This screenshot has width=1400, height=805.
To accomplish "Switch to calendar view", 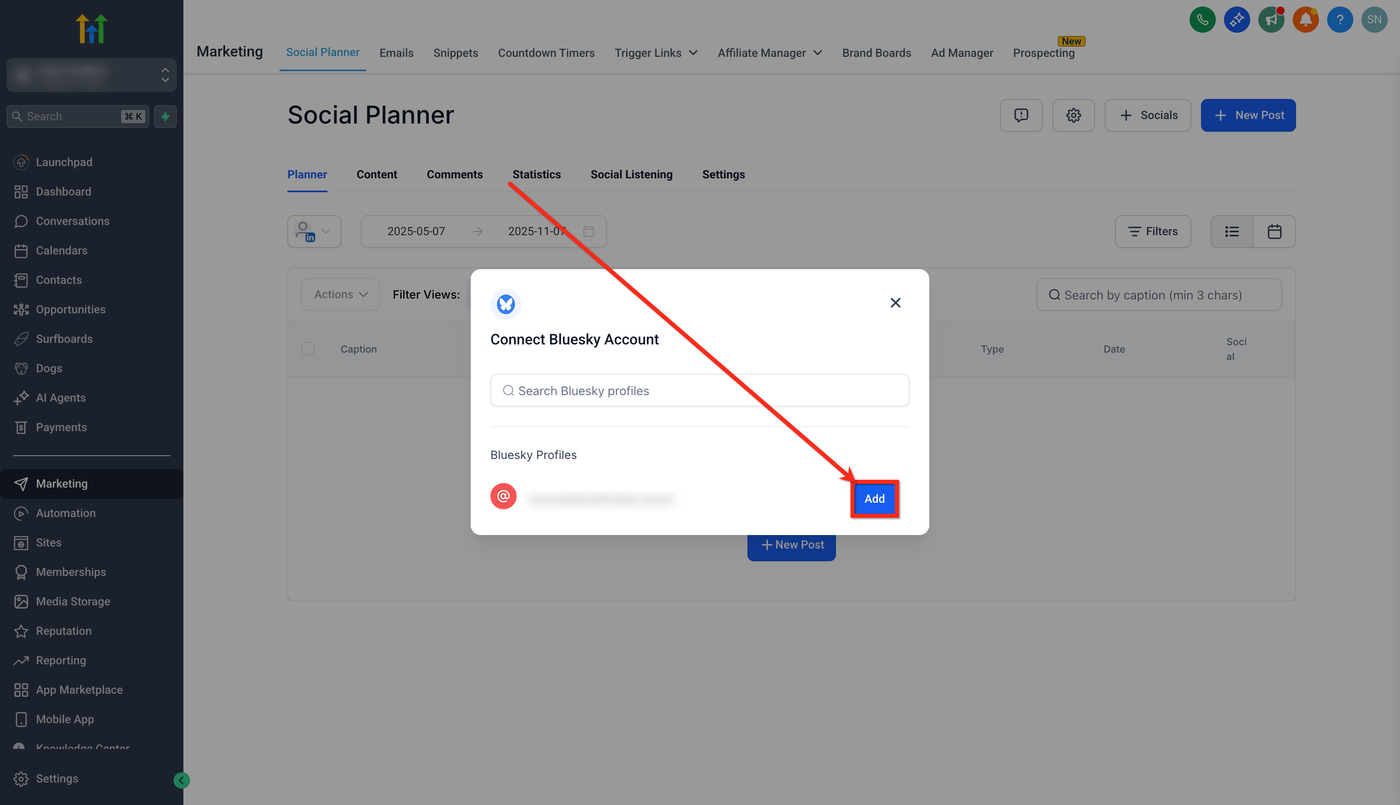I will (x=1275, y=231).
